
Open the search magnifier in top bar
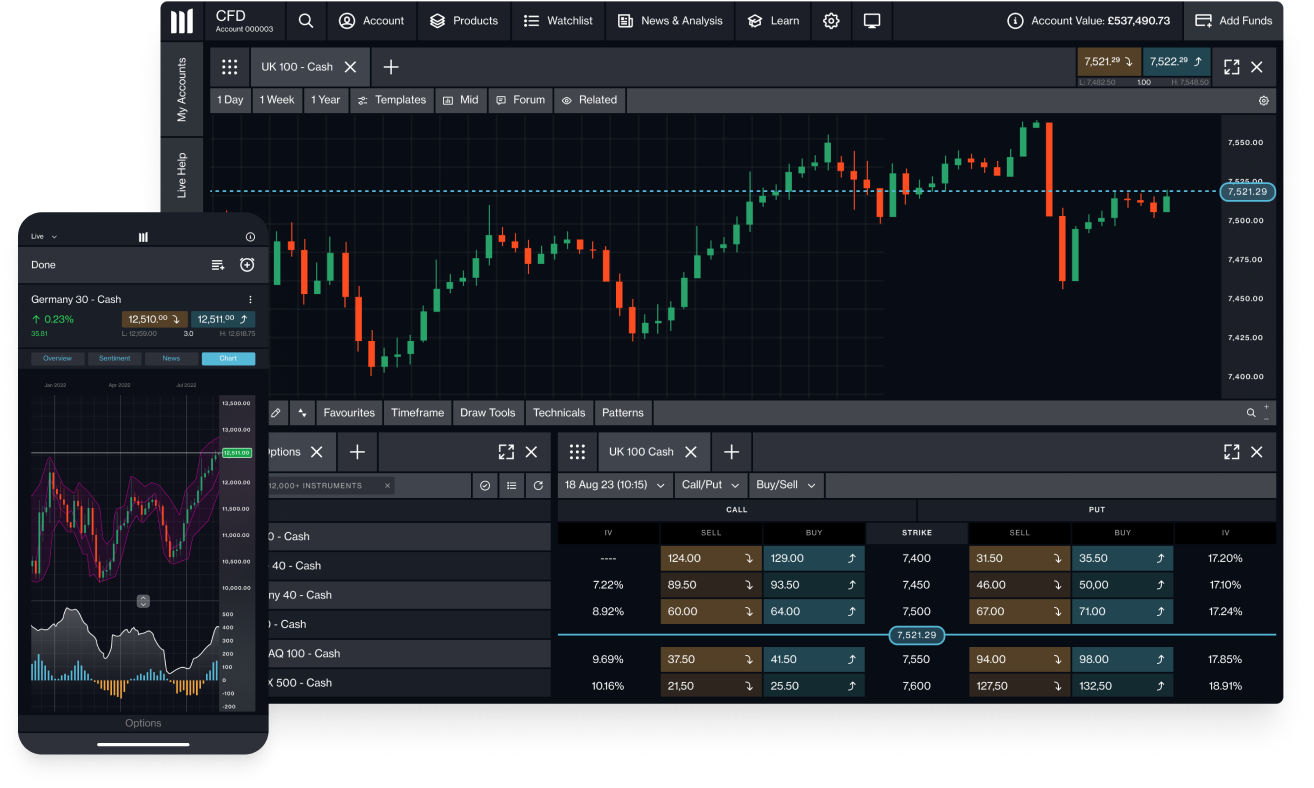click(x=306, y=20)
